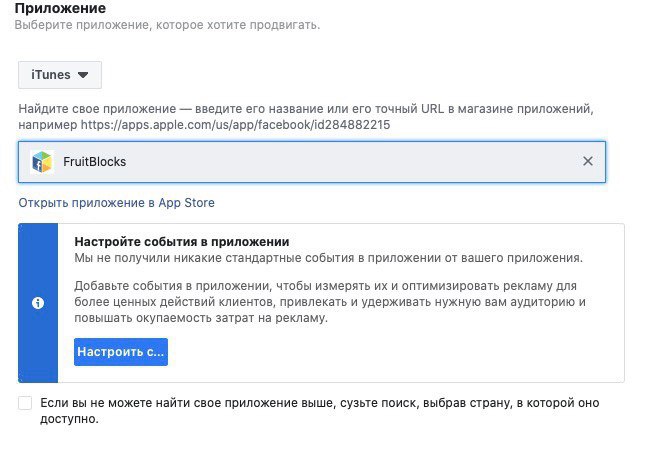Click the example apps.apple.com URL text
Screen dimensions: 652x457
click(x=235, y=125)
